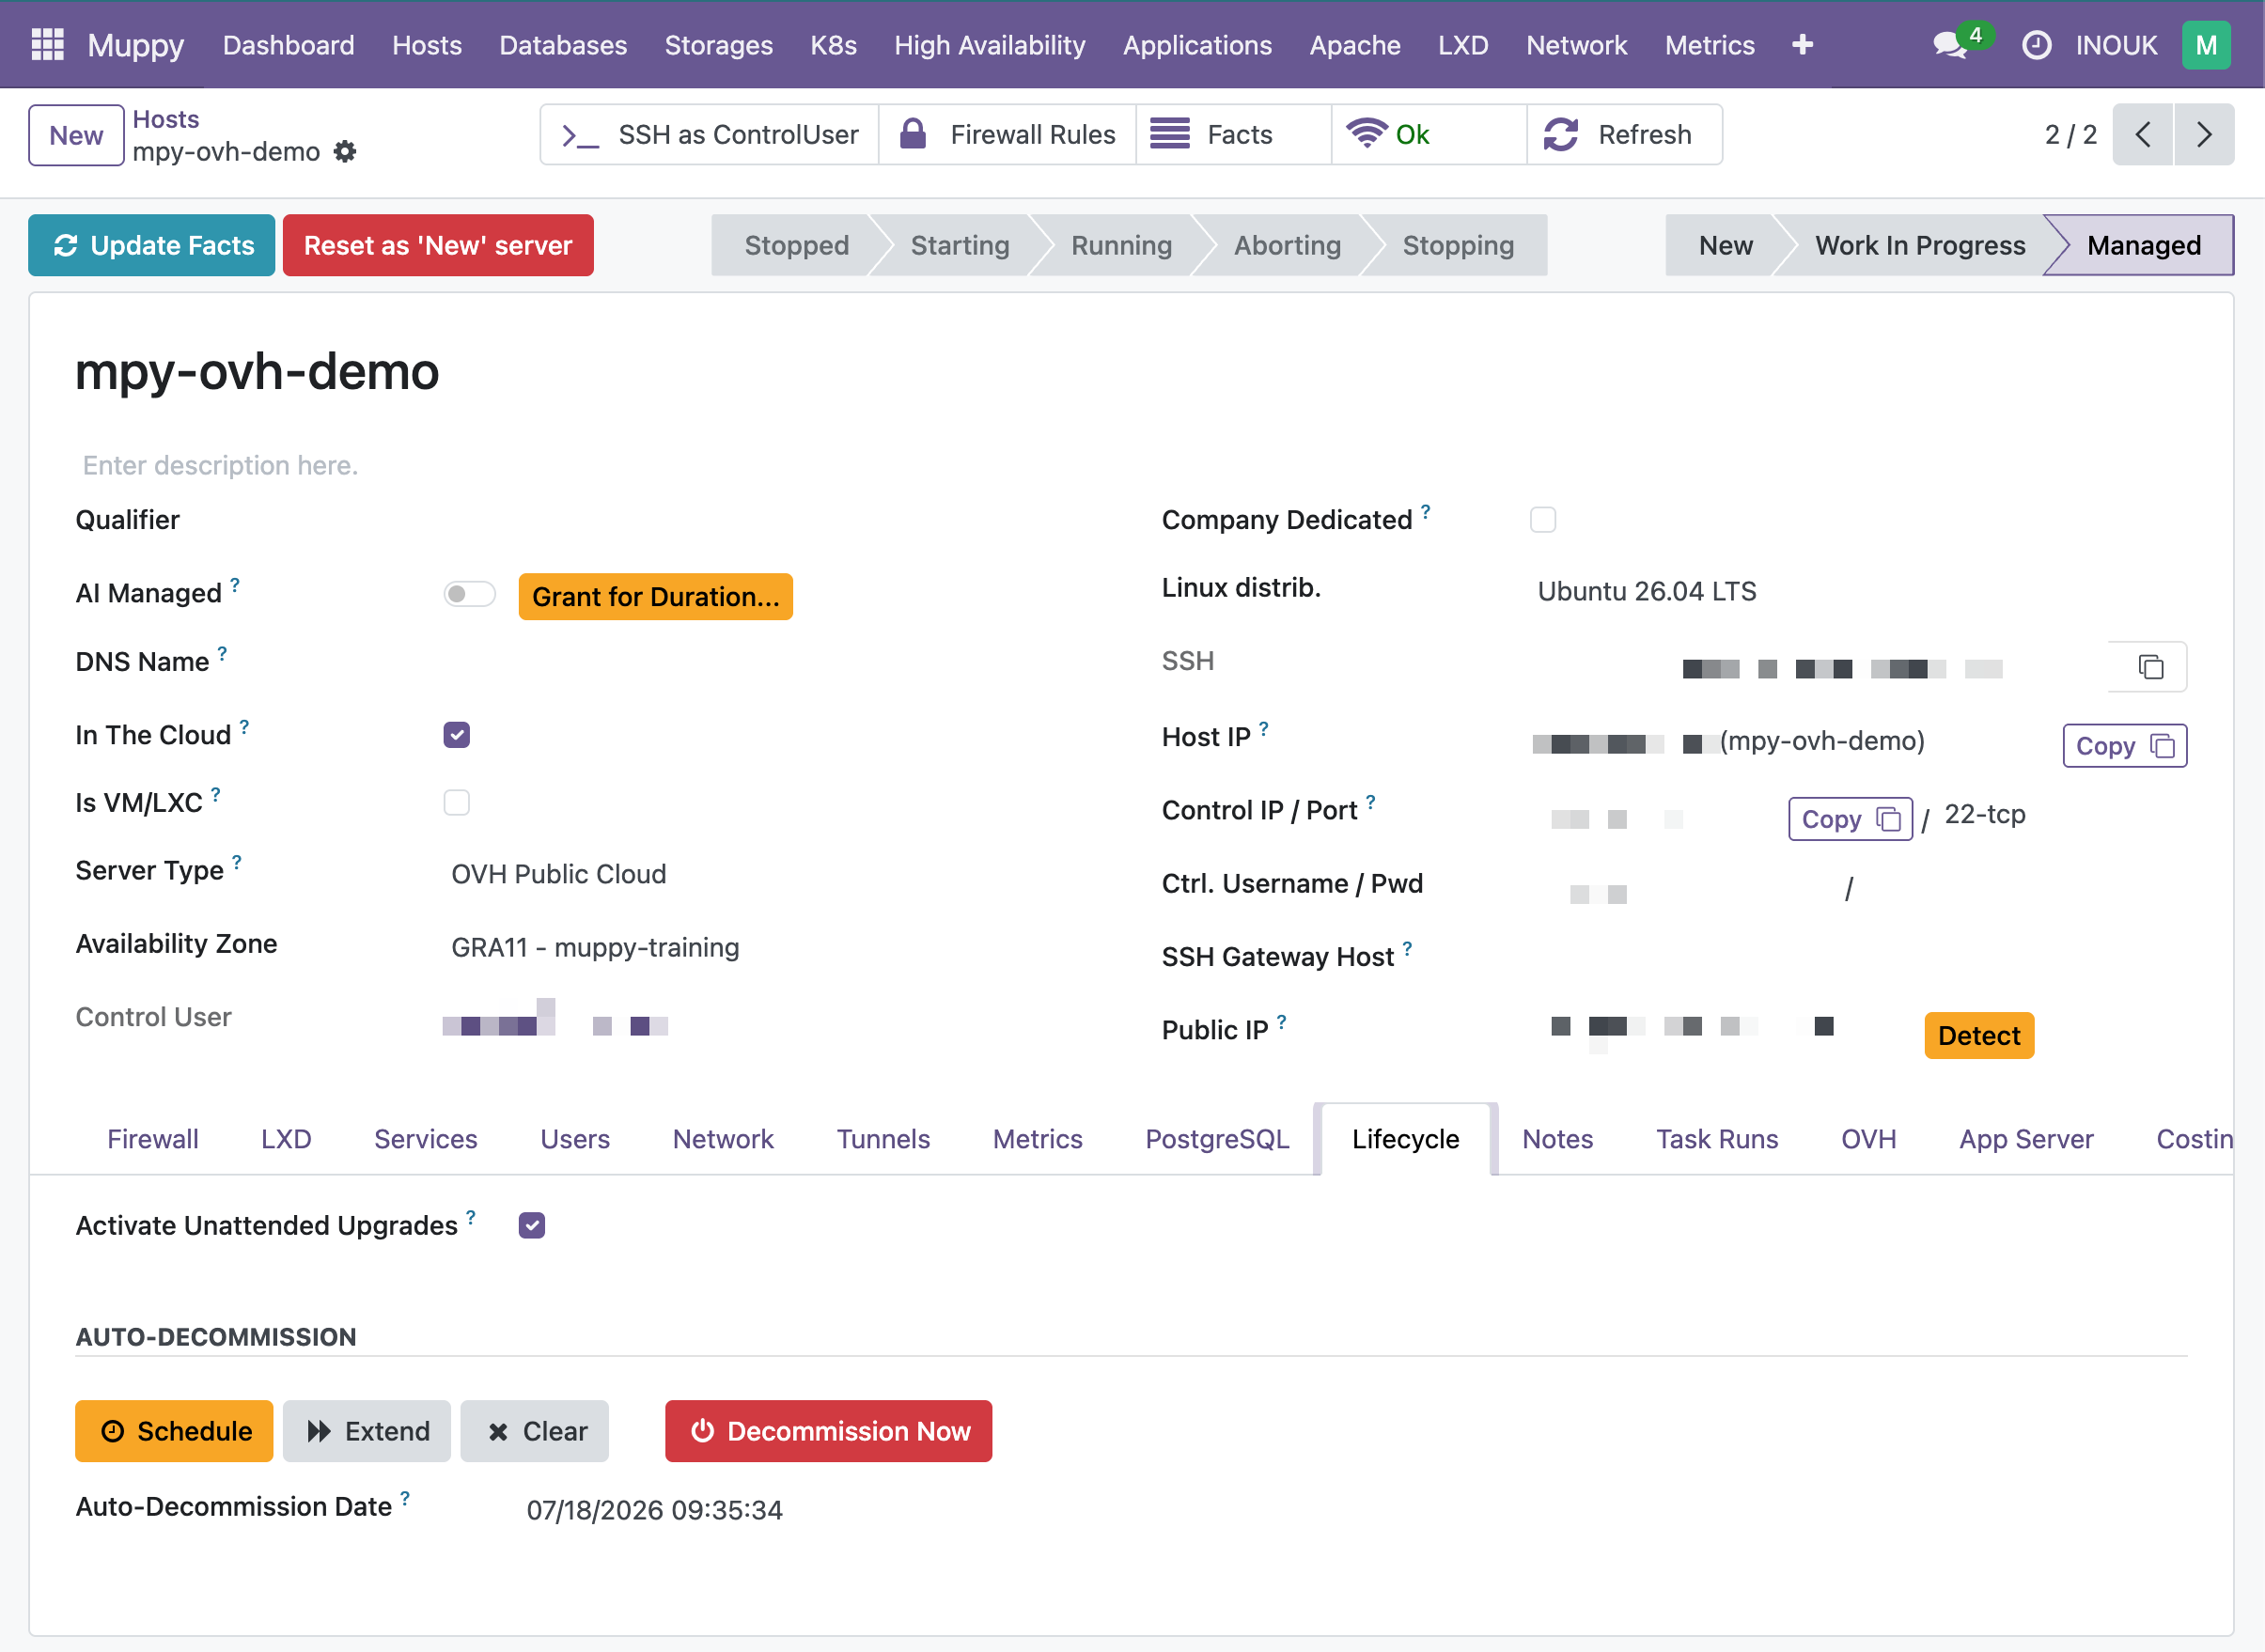Show the Control IP / Port help tooltip

pos(1370,802)
